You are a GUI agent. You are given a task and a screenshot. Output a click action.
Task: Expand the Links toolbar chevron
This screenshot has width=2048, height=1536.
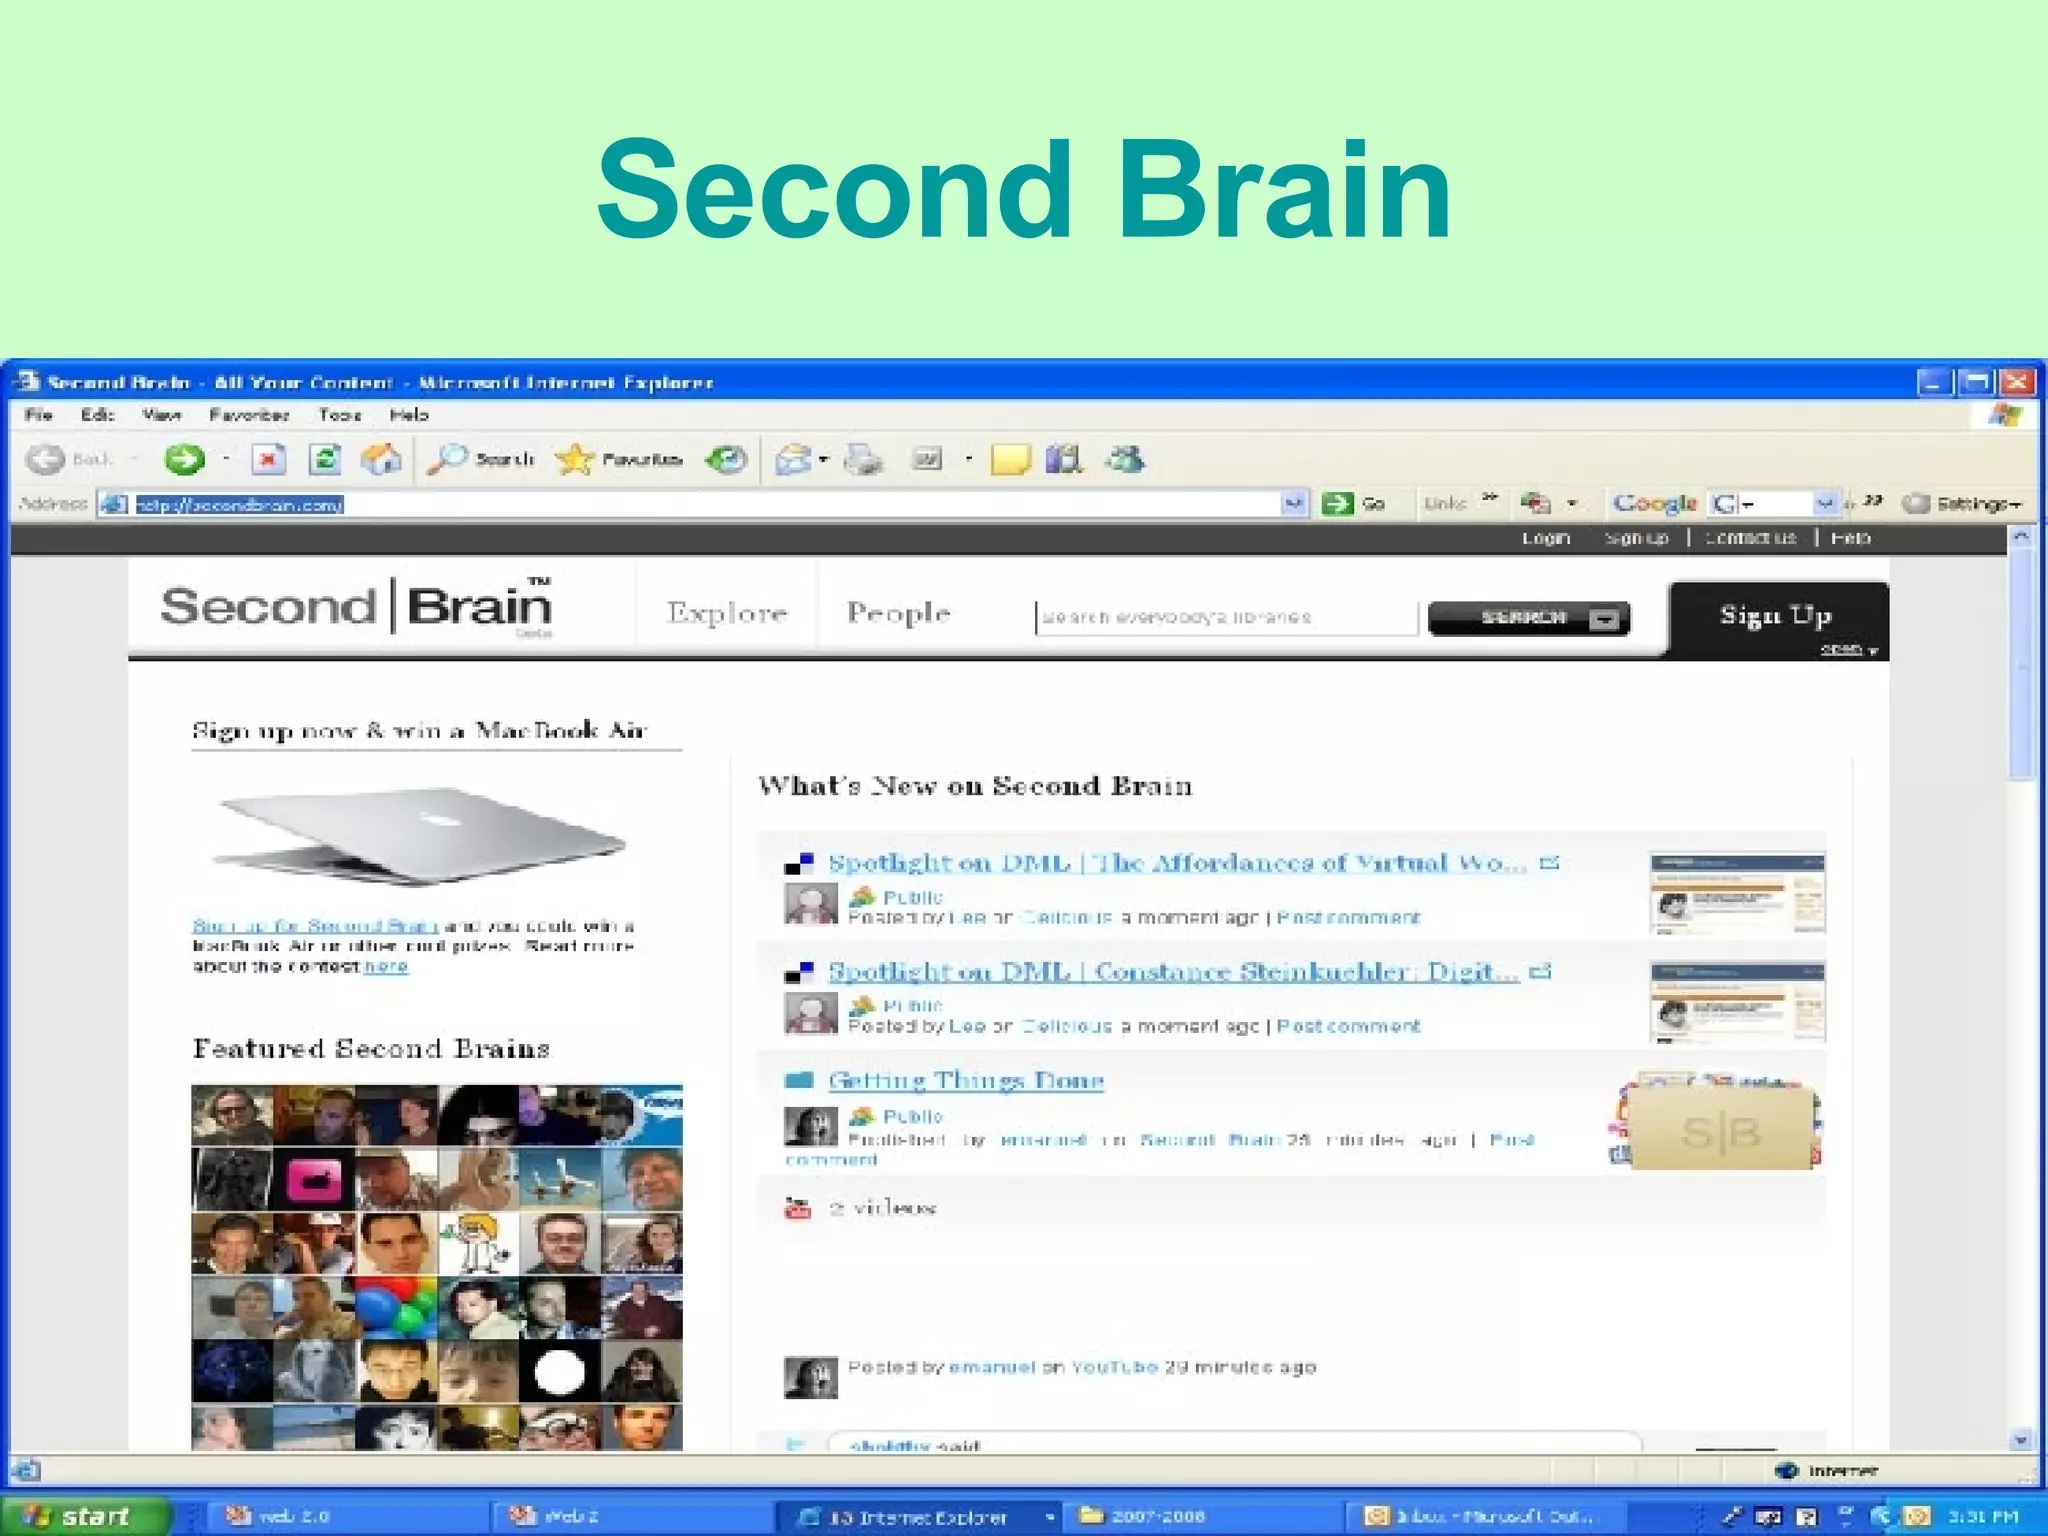pos(1490,498)
